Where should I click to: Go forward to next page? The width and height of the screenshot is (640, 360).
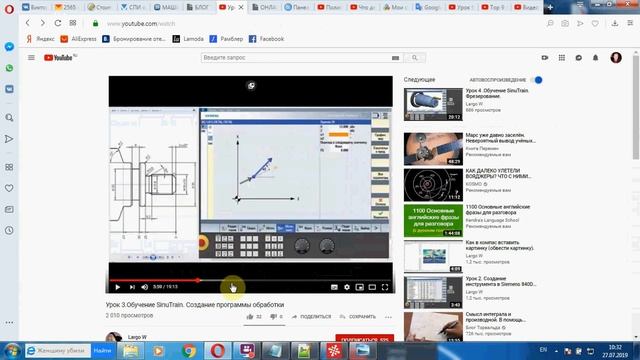[42, 23]
